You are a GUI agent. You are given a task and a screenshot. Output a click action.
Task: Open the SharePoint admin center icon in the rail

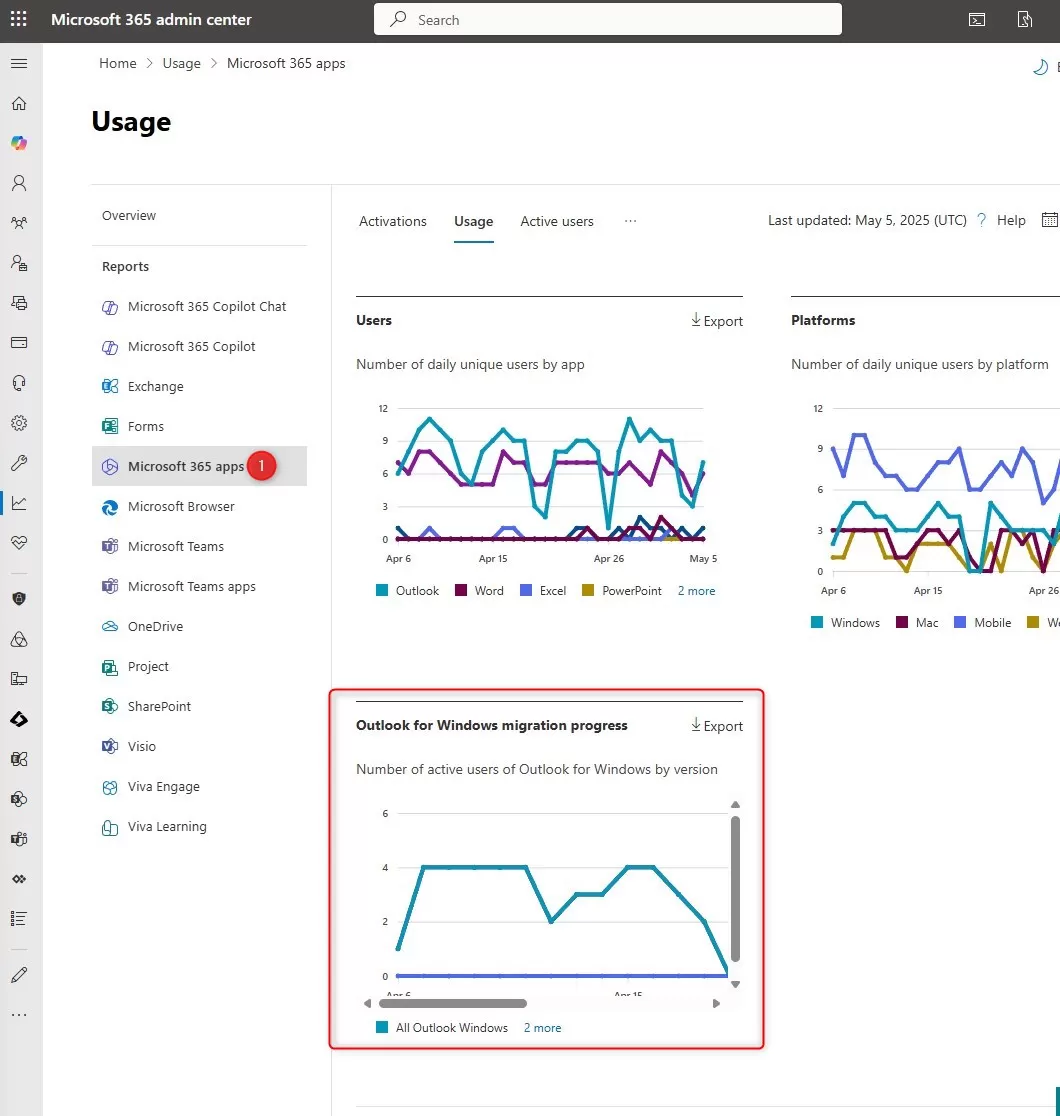[x=19, y=799]
